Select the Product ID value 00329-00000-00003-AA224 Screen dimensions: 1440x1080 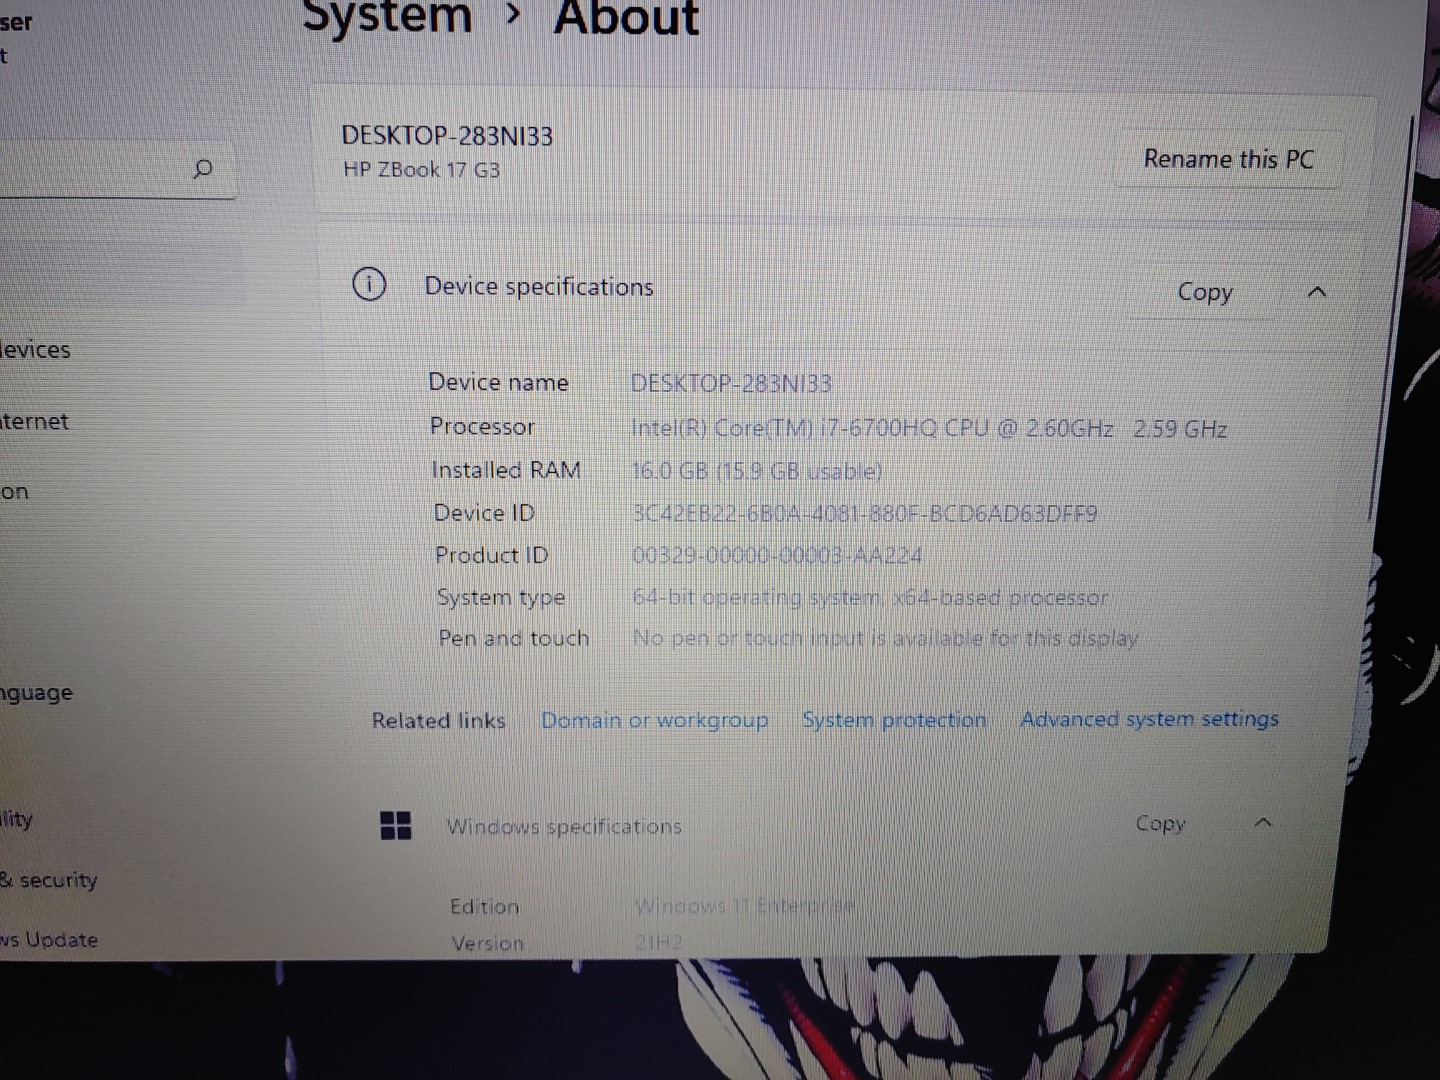coord(777,555)
